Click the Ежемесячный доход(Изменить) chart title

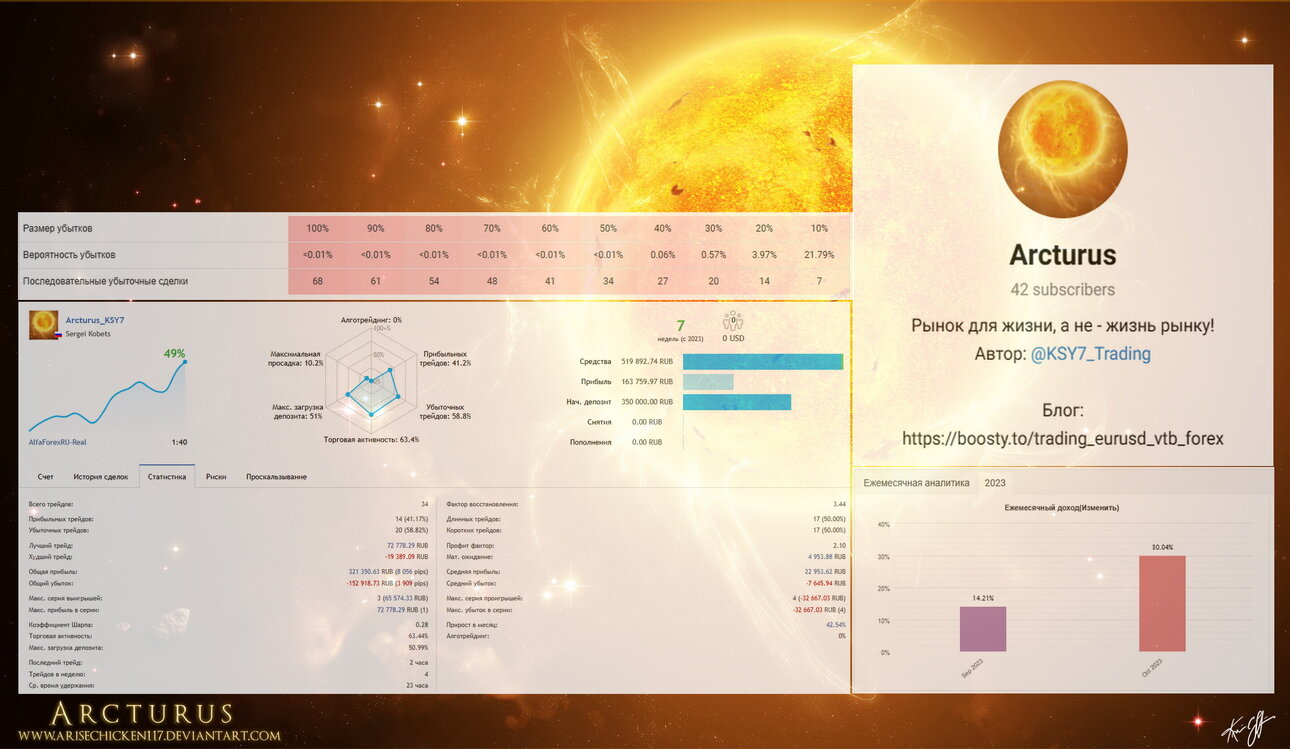pyautogui.click(x=1061, y=508)
